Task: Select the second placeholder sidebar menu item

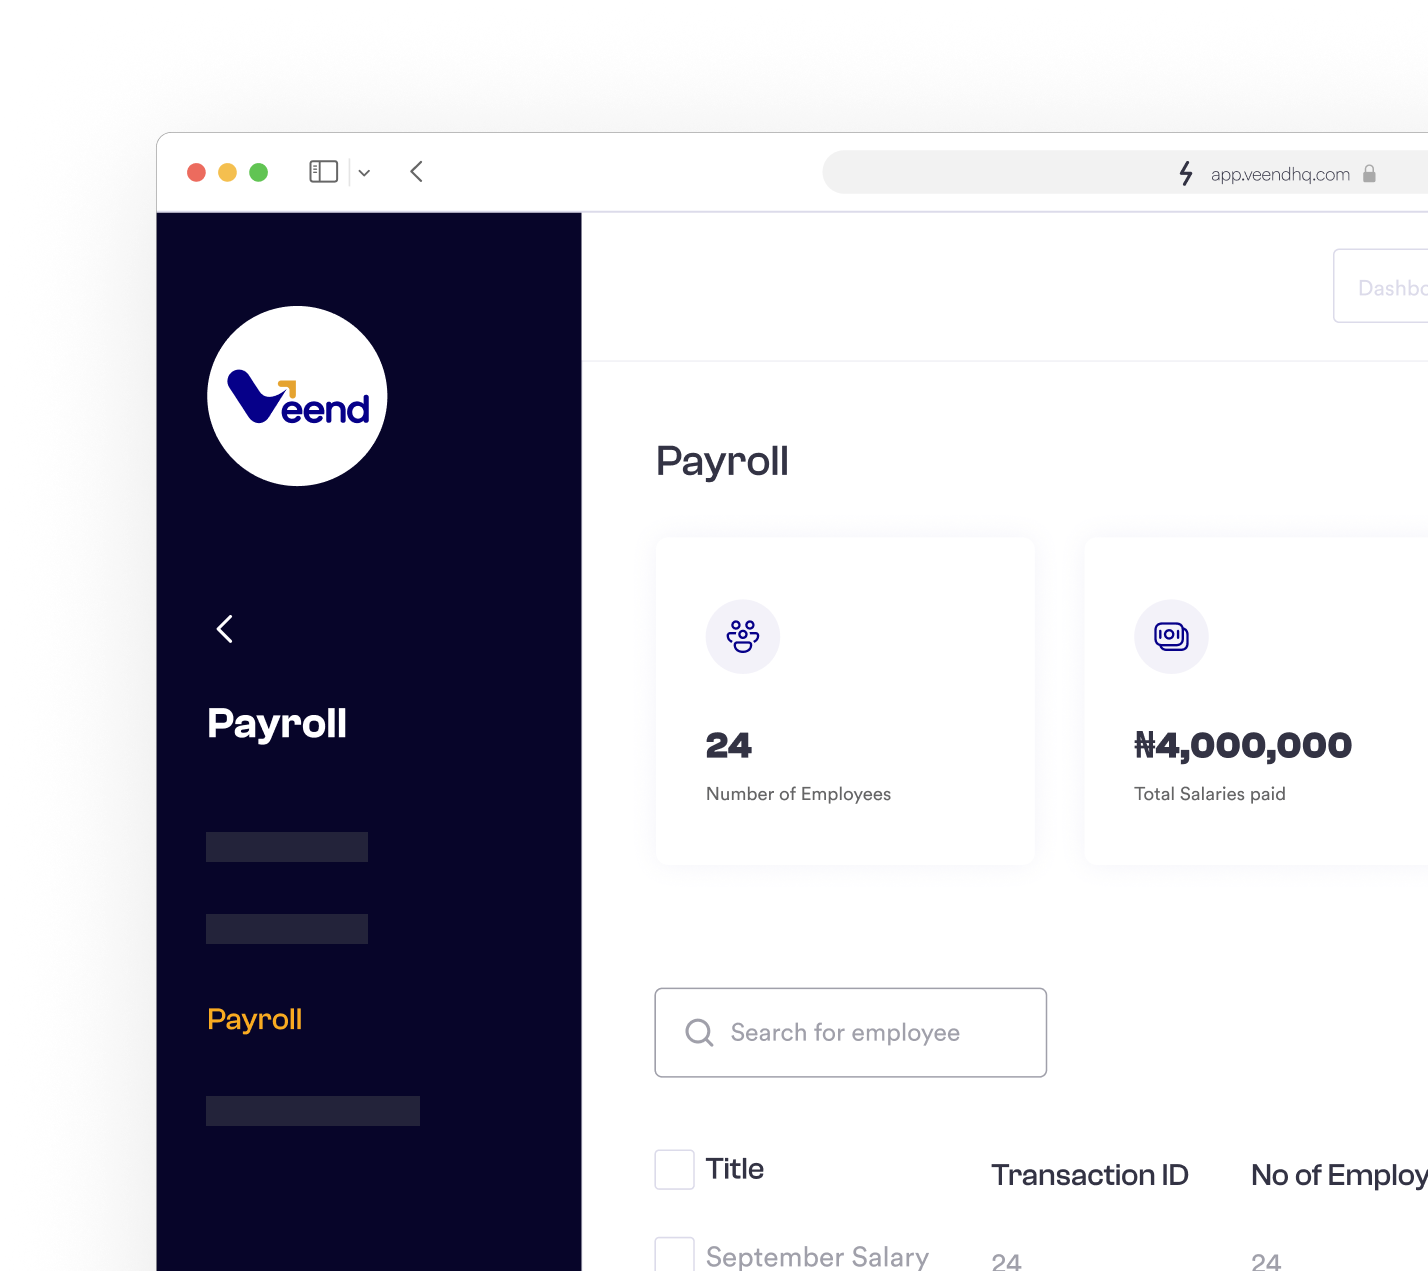Action: (287, 929)
